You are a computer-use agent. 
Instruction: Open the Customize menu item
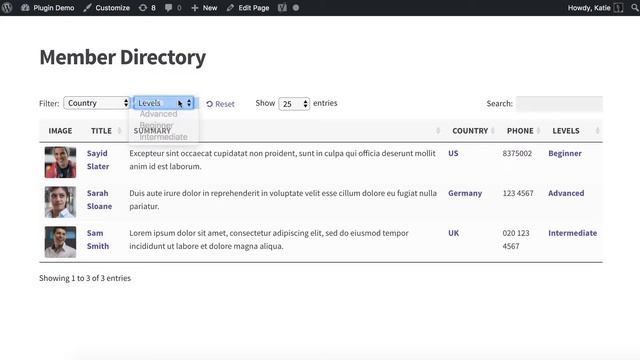coord(107,8)
